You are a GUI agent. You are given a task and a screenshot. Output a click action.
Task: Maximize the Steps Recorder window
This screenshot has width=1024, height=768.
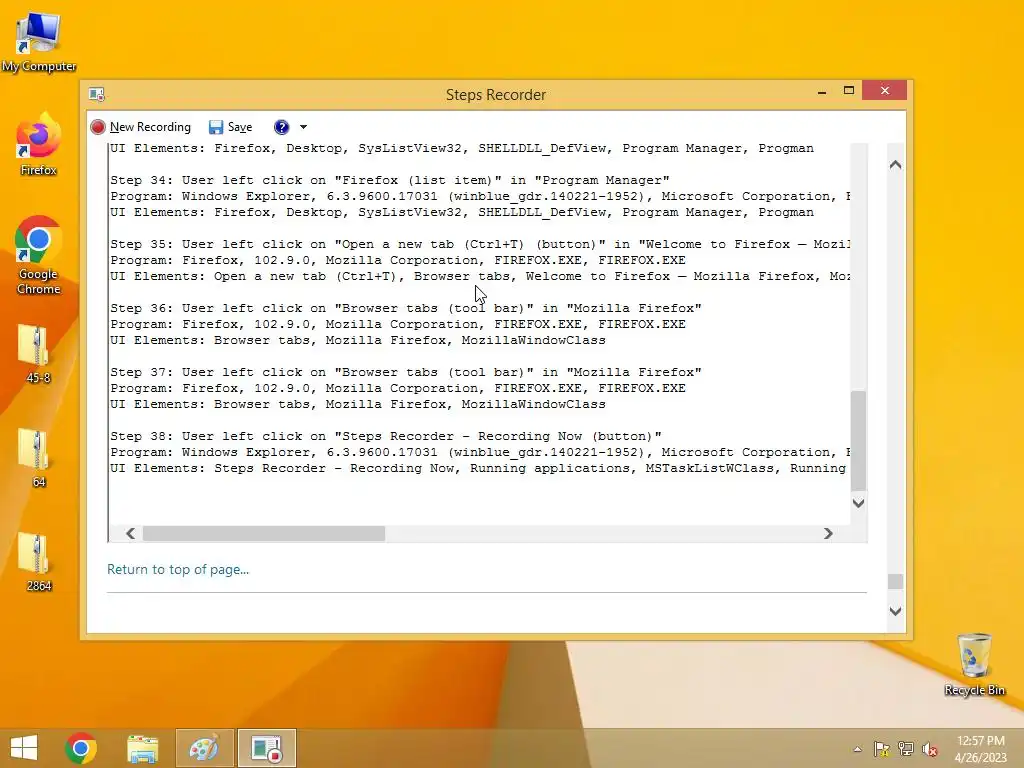pyautogui.click(x=849, y=91)
